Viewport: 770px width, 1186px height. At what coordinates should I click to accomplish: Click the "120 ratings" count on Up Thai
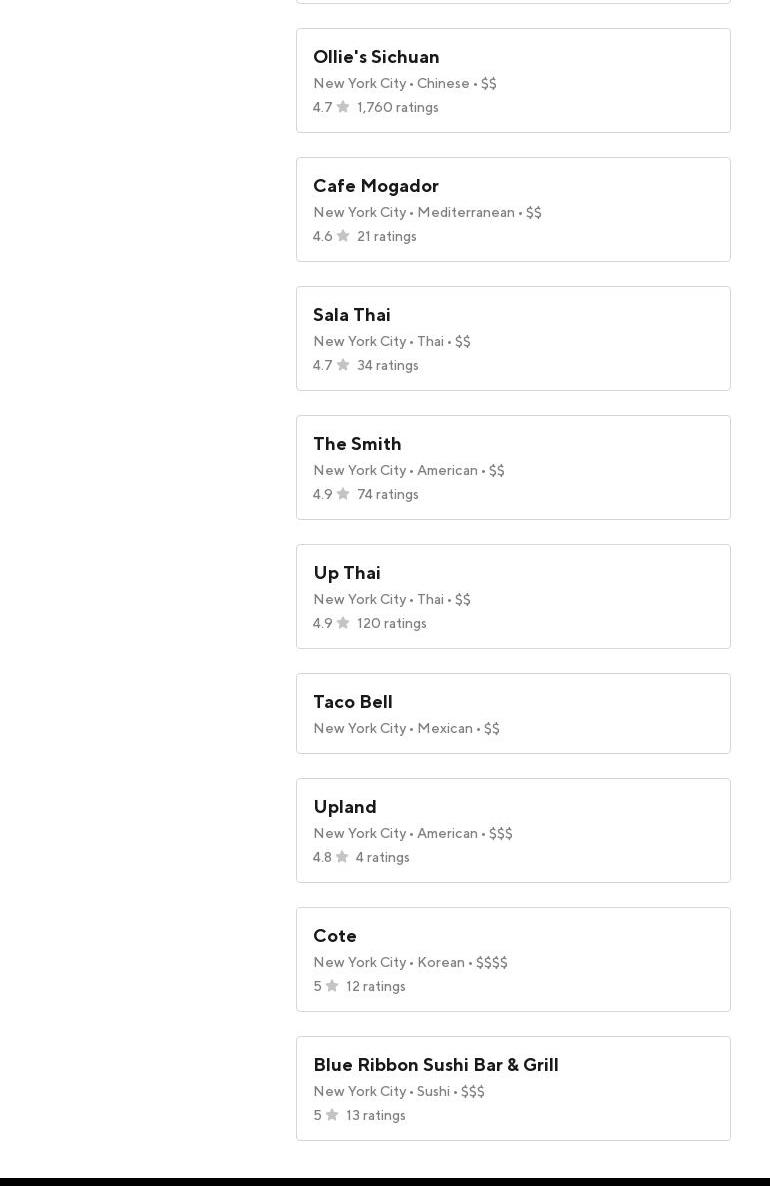pos(392,624)
